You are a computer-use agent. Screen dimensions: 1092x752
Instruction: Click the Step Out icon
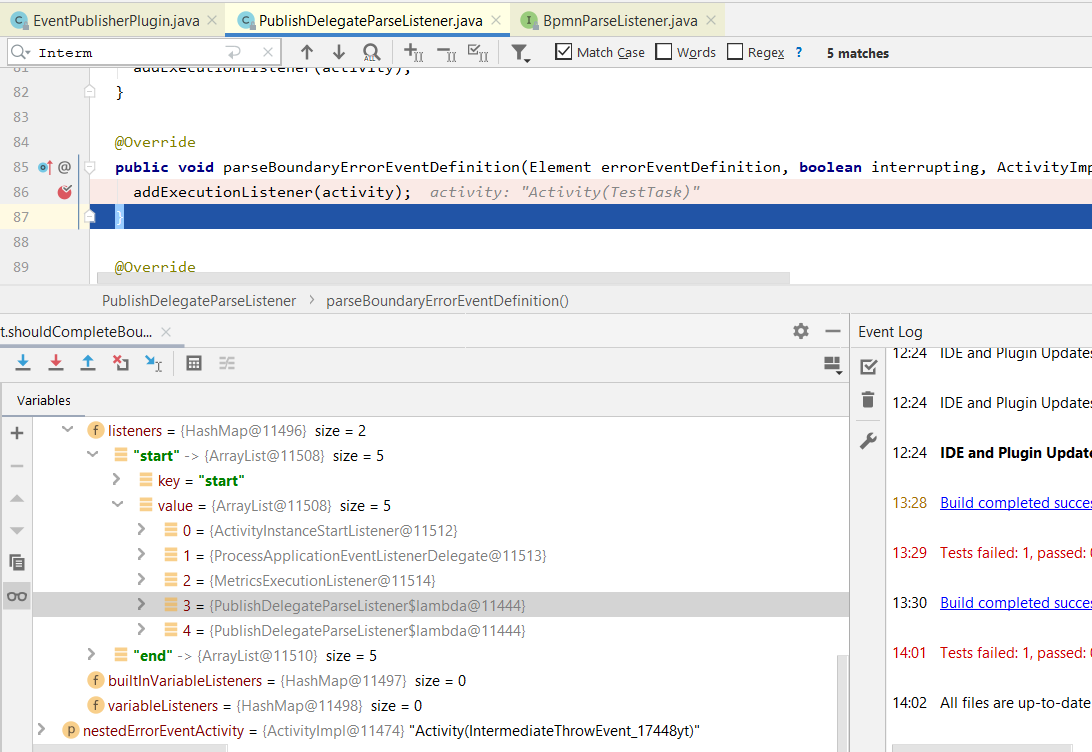click(x=88, y=362)
